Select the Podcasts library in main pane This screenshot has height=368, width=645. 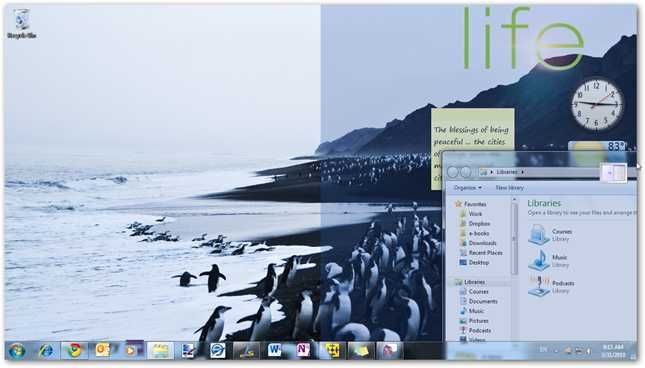(552, 286)
